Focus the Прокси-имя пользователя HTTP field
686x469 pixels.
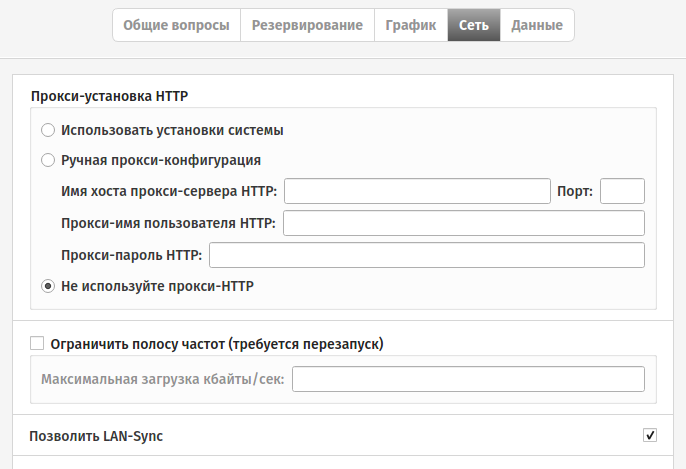tap(464, 223)
